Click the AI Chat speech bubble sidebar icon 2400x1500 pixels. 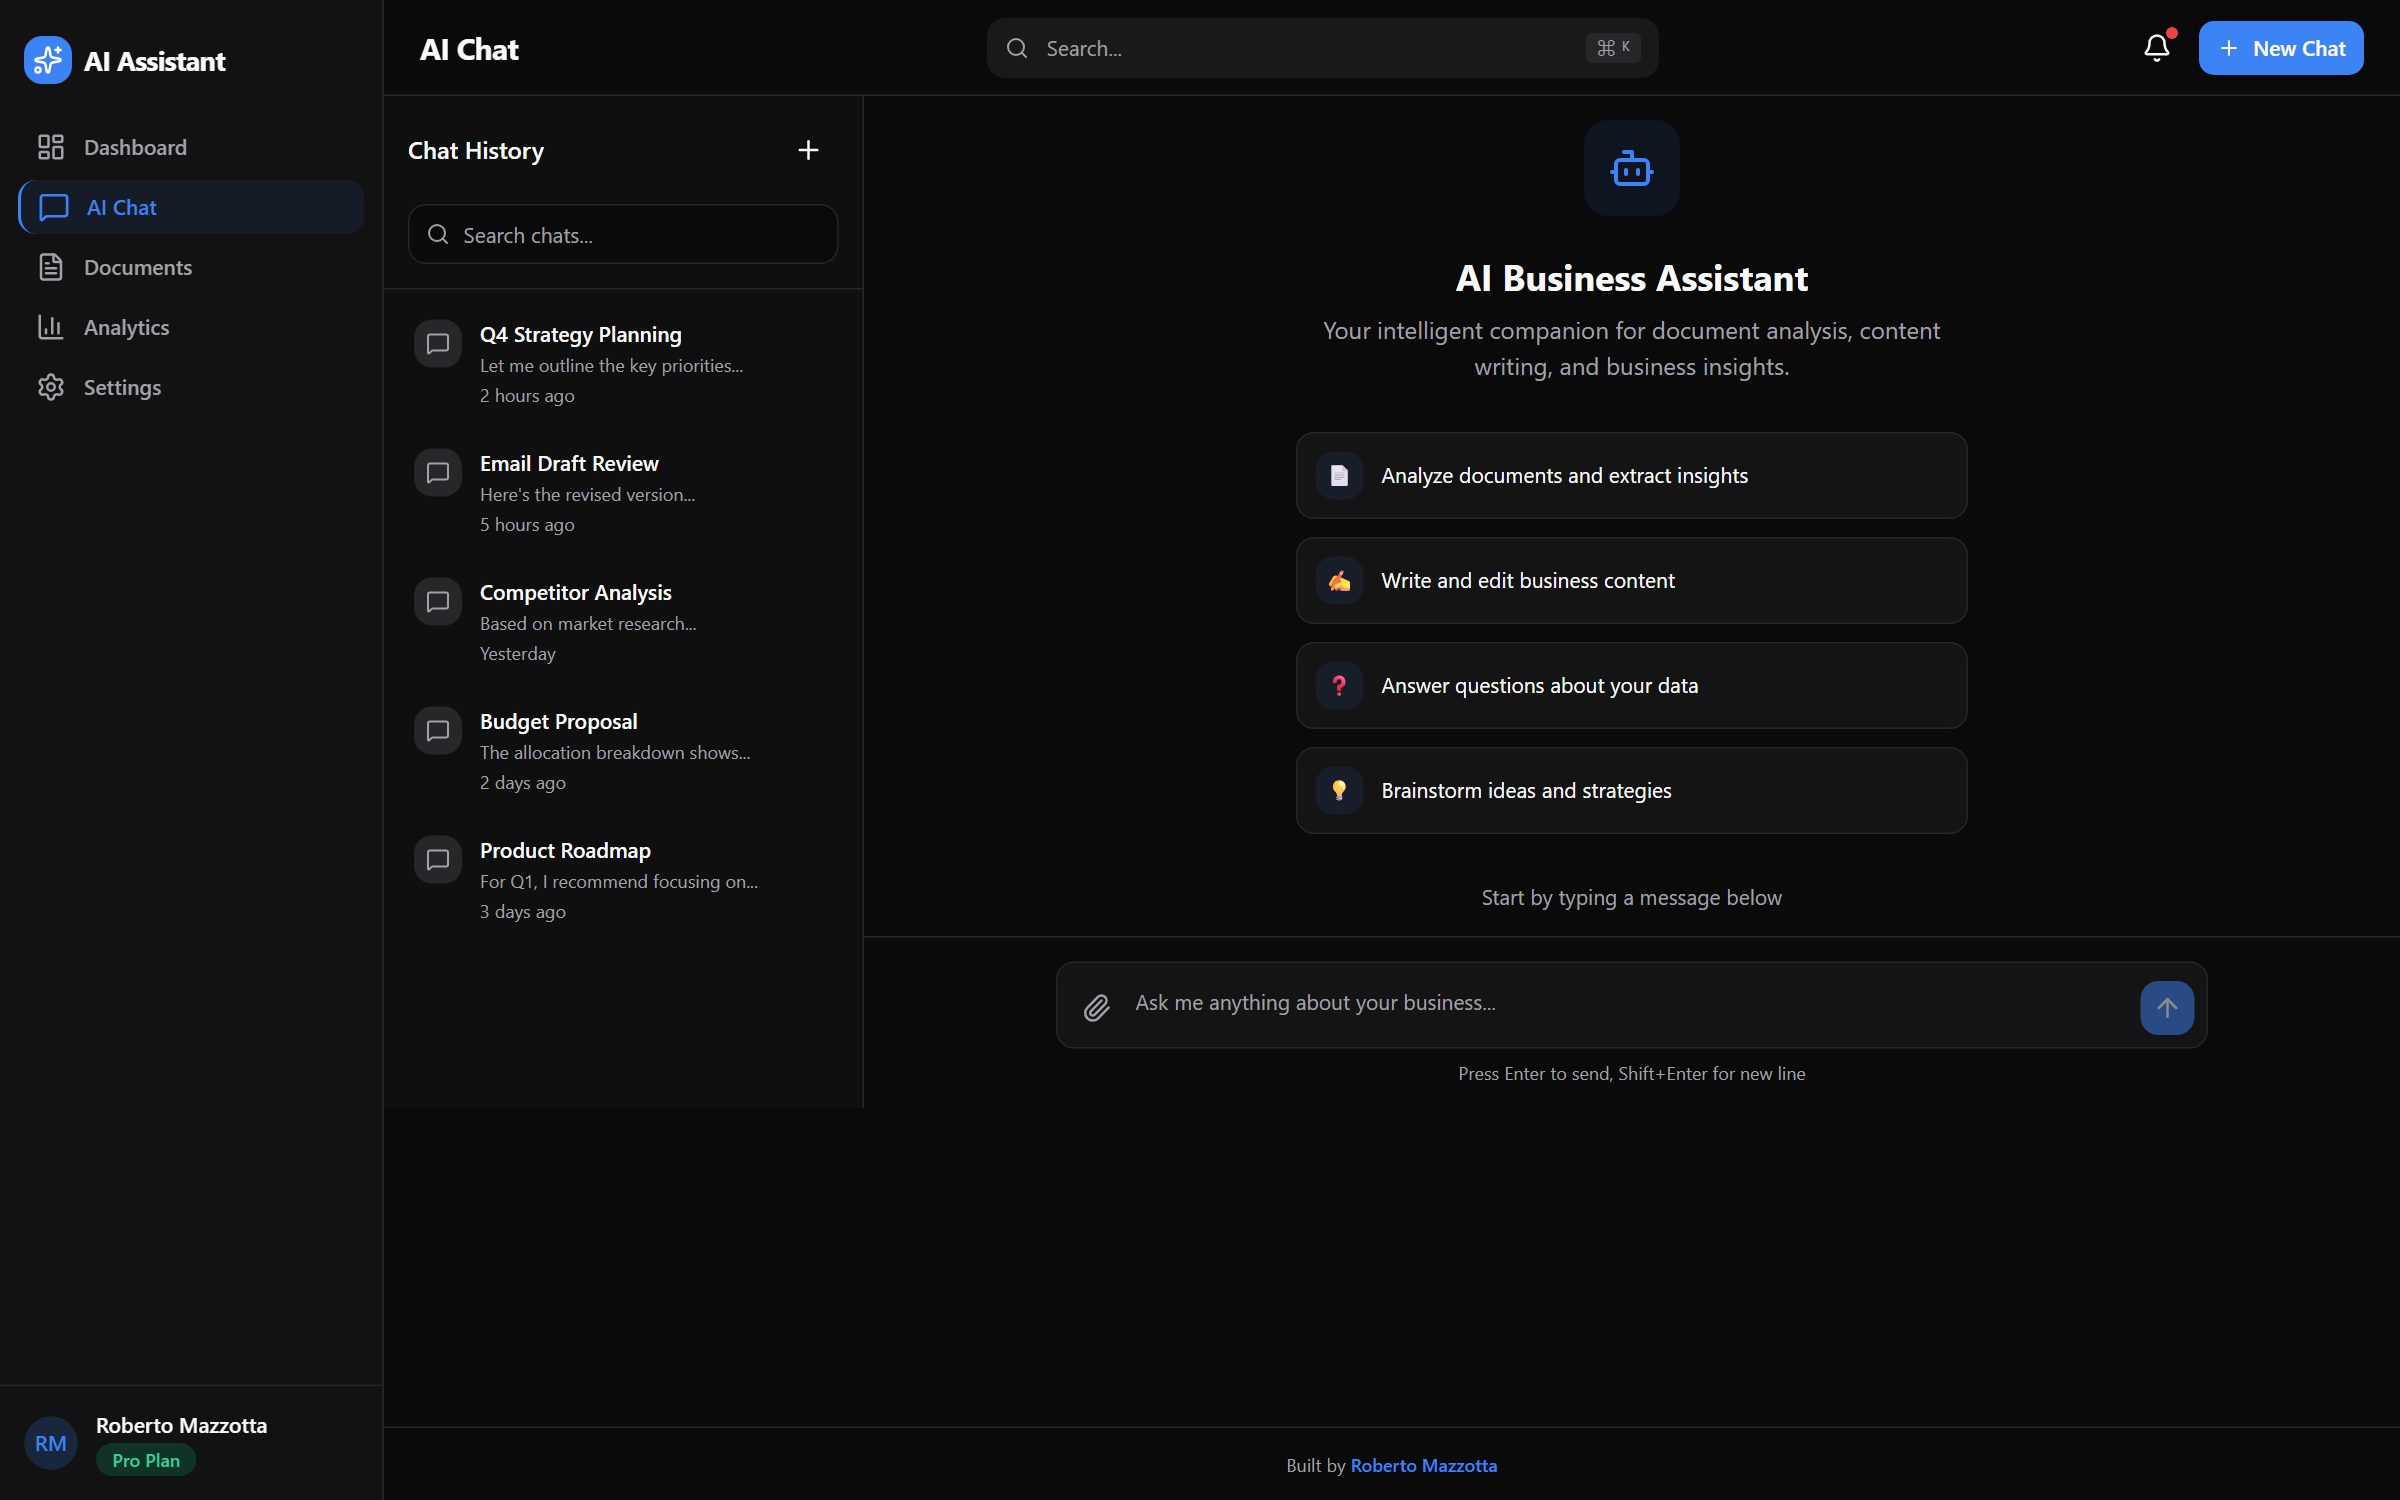pyautogui.click(x=54, y=207)
